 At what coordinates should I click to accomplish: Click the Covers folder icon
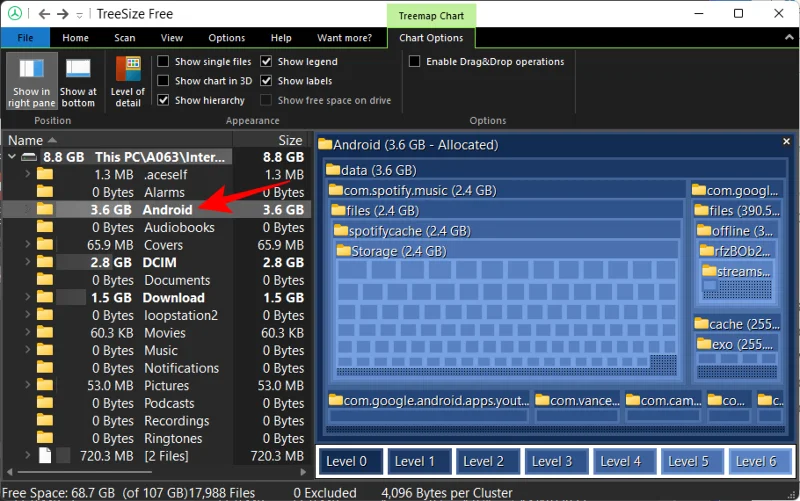click(45, 245)
